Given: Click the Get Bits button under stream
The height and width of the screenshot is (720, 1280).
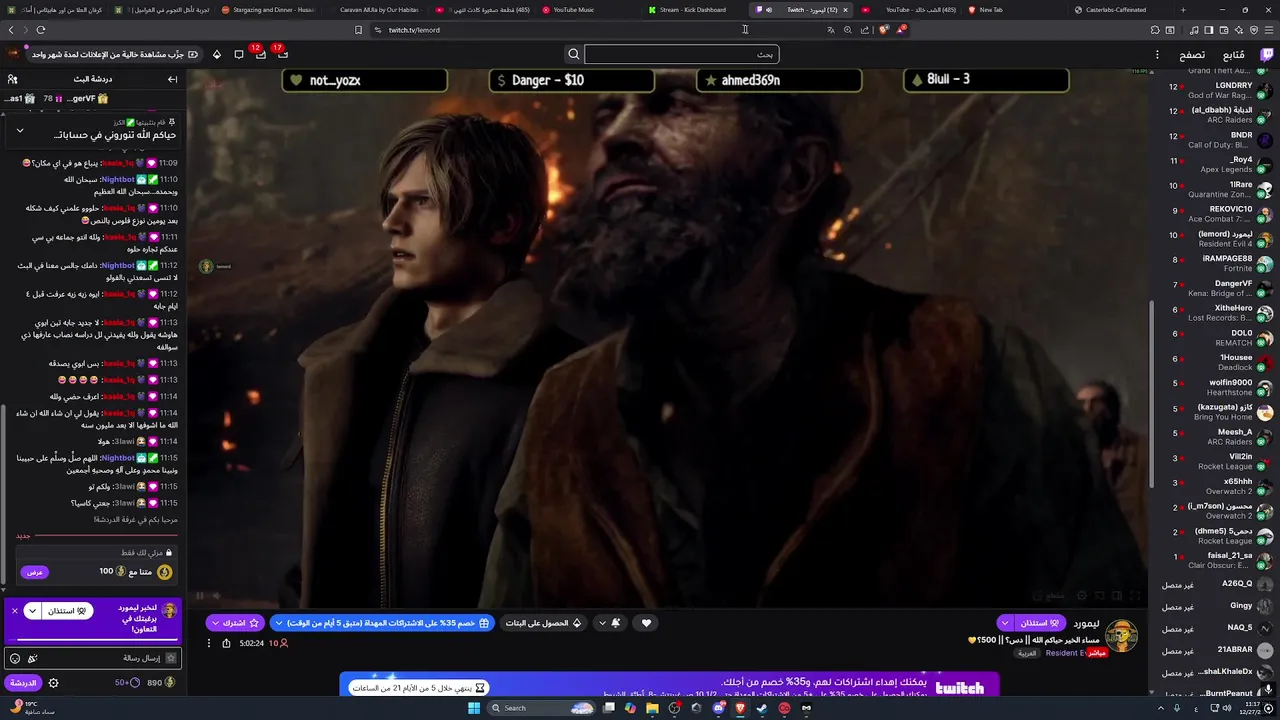Looking at the screenshot, I should tap(543, 623).
